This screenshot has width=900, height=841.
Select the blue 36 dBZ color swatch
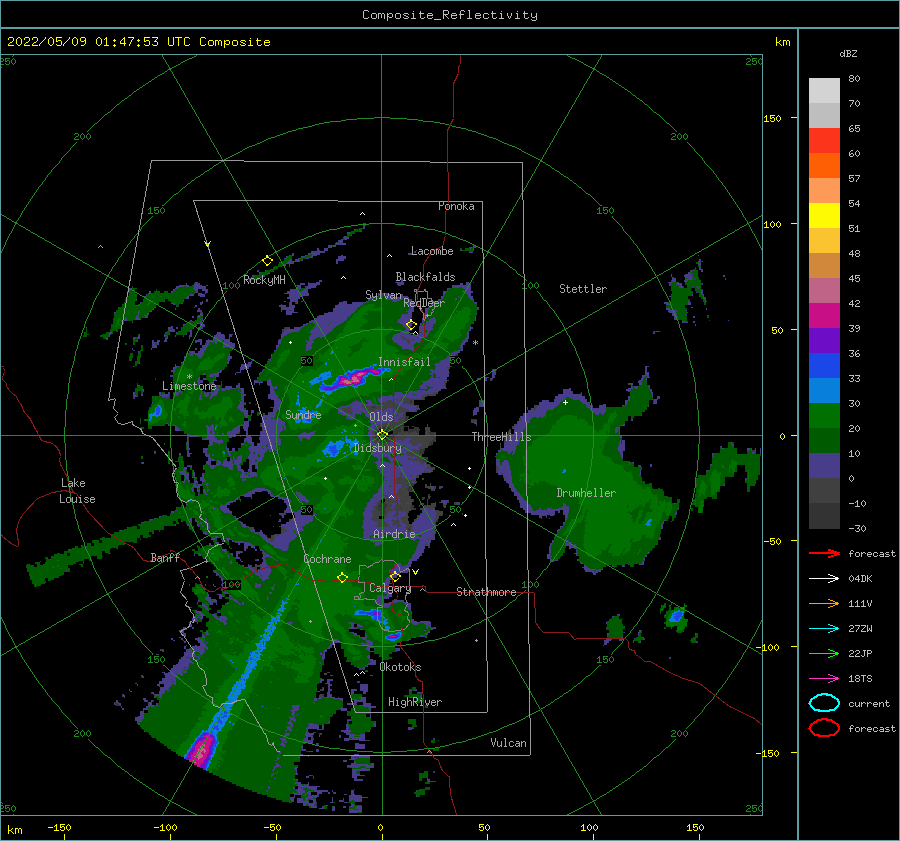coord(824,365)
